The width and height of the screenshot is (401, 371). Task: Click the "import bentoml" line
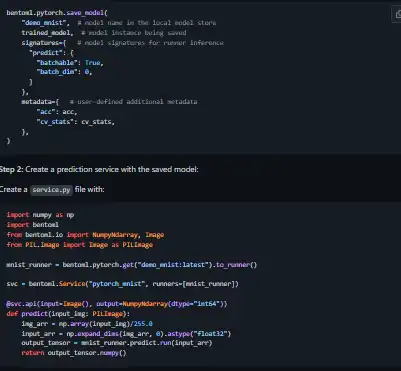coord(33,225)
